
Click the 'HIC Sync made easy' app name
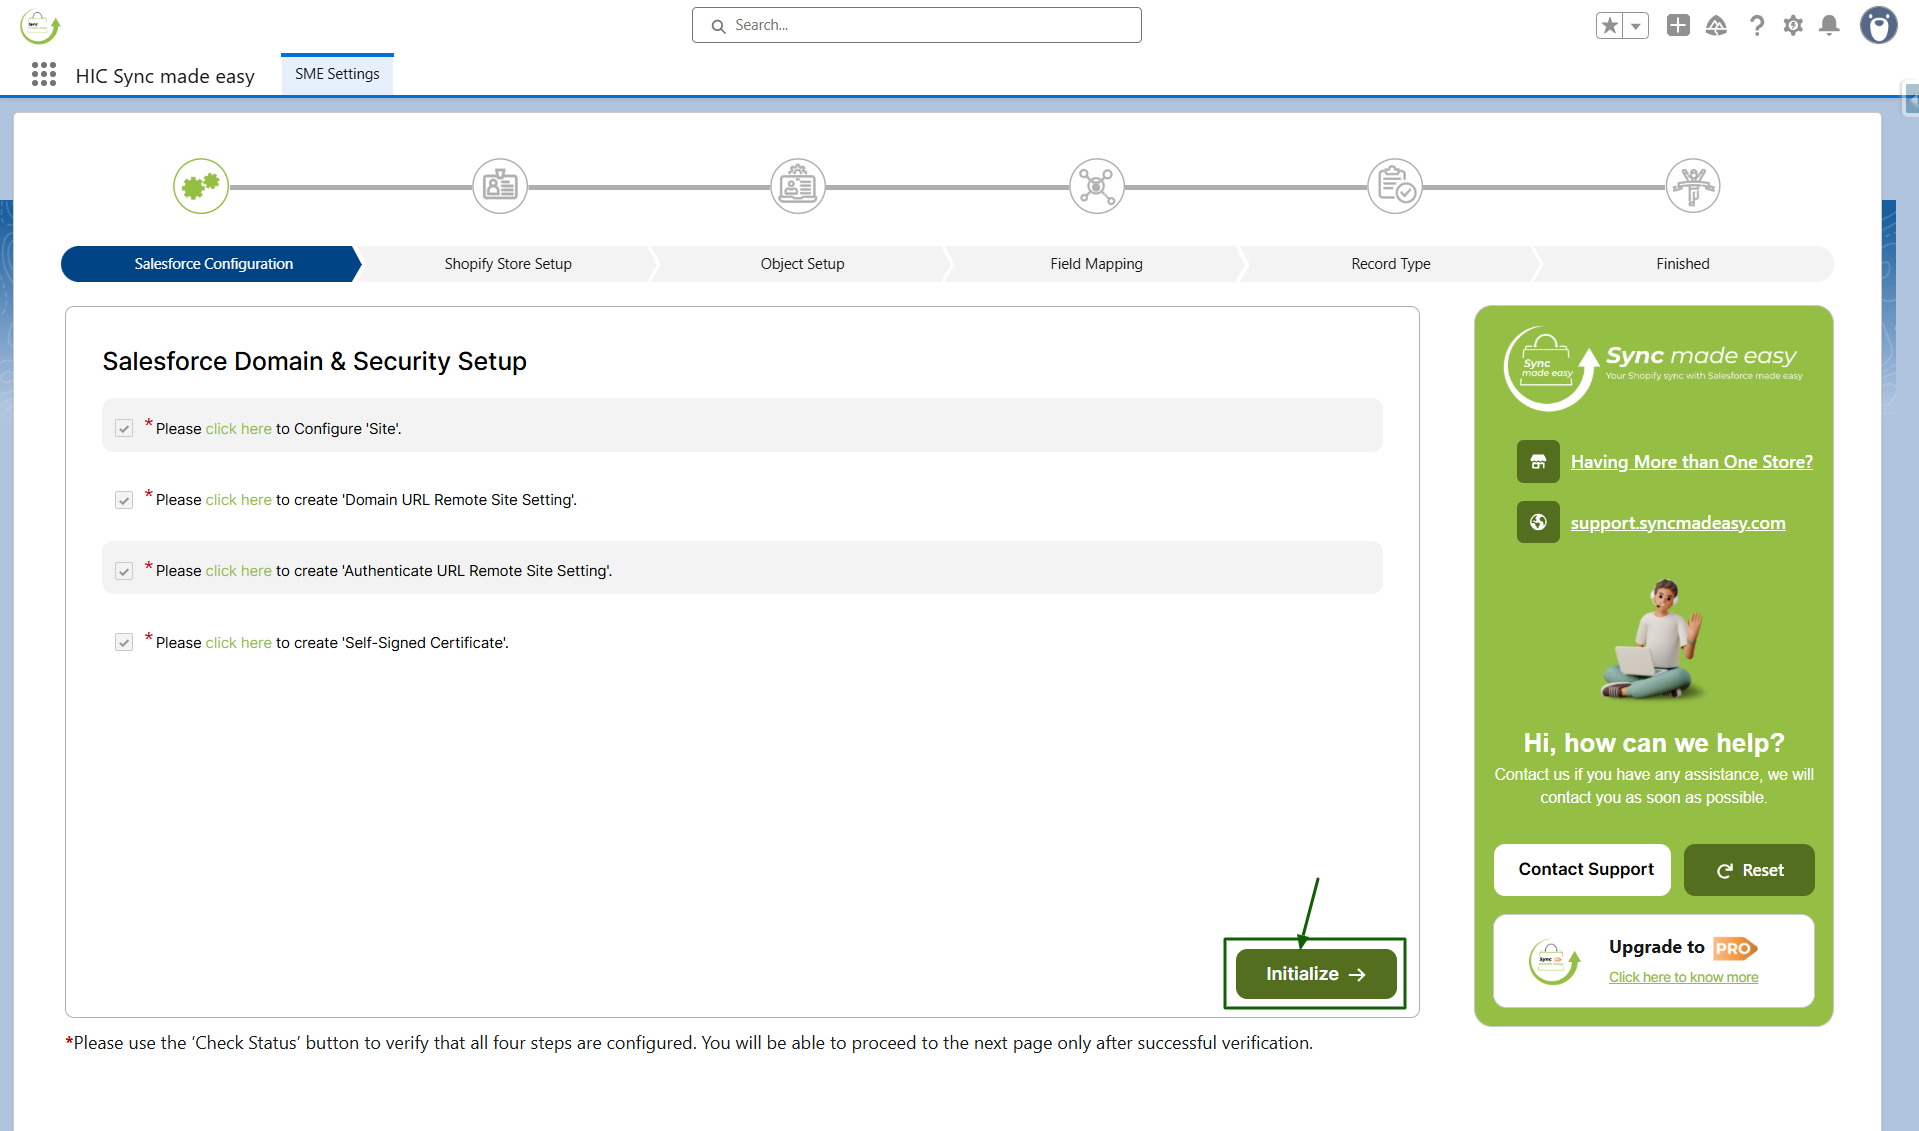tap(165, 76)
